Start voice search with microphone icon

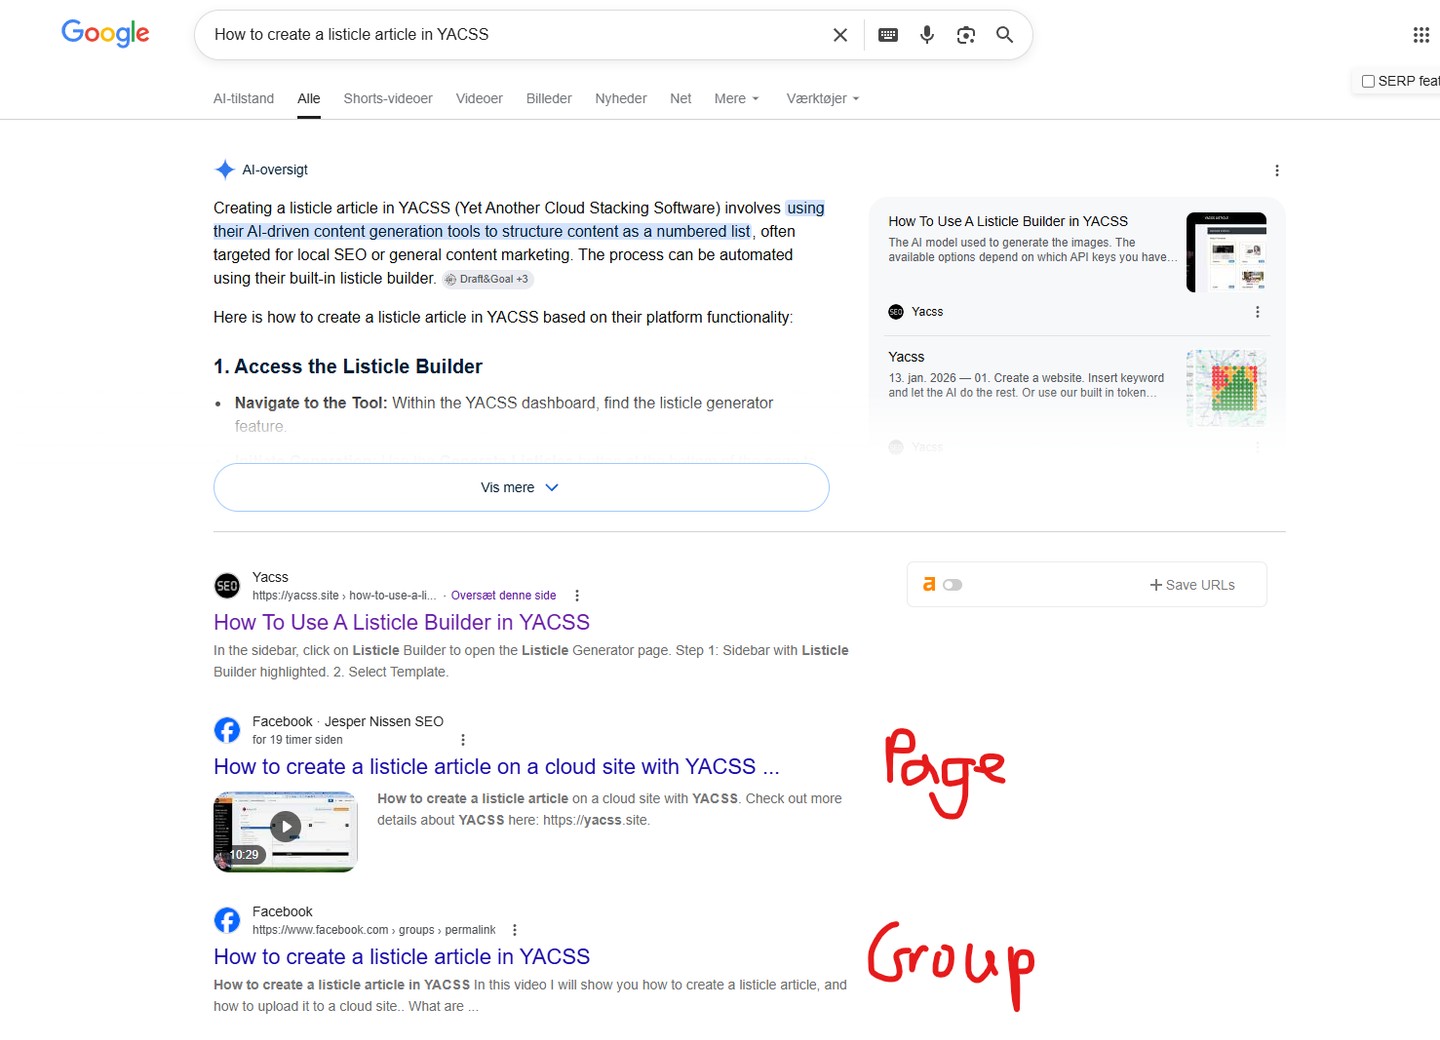(x=927, y=35)
